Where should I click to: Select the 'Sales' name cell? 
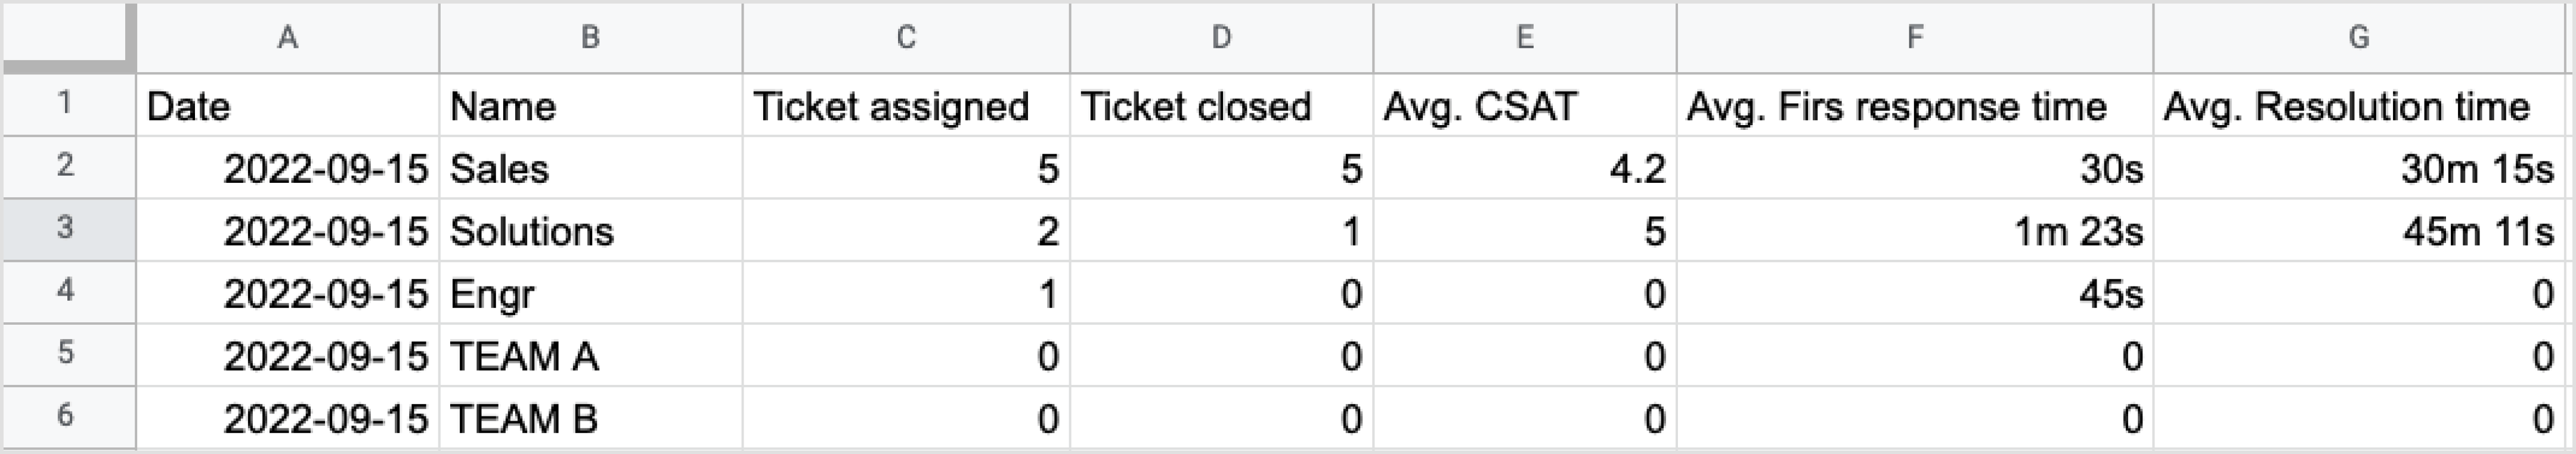[590, 168]
